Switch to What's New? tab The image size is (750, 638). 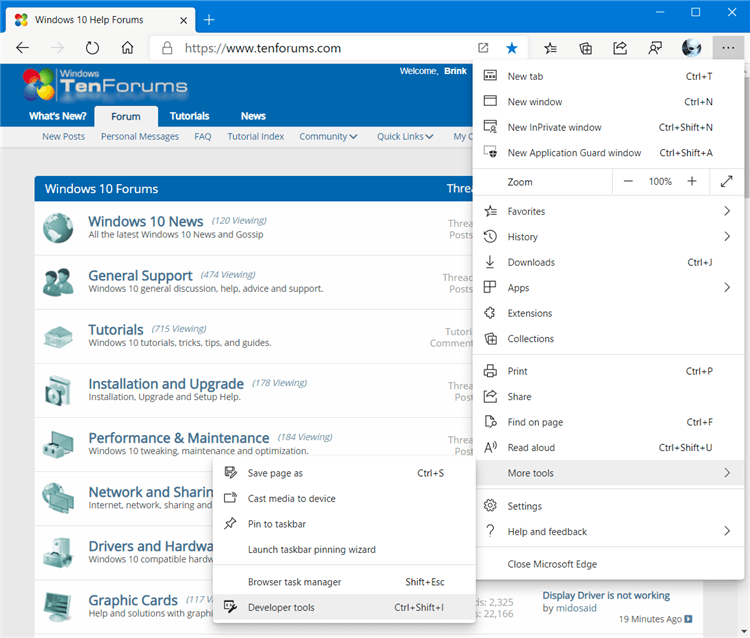[x=57, y=116]
